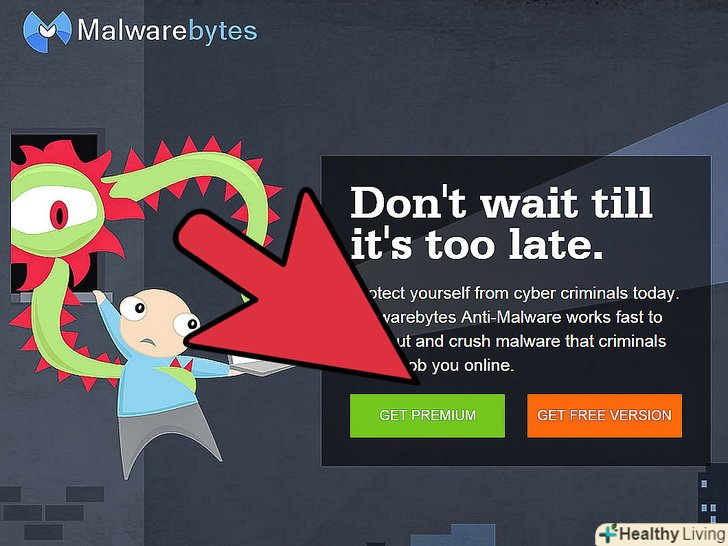The width and height of the screenshot is (728, 546).
Task: Click the one-eyed green monster's red eye
Action: (x=59, y=214)
